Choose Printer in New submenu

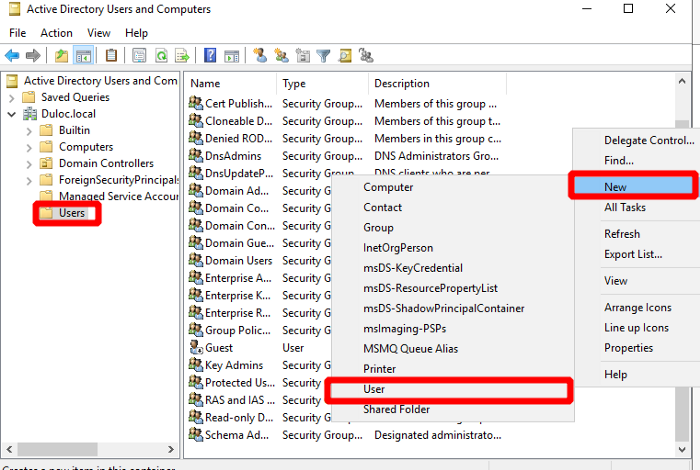379,369
